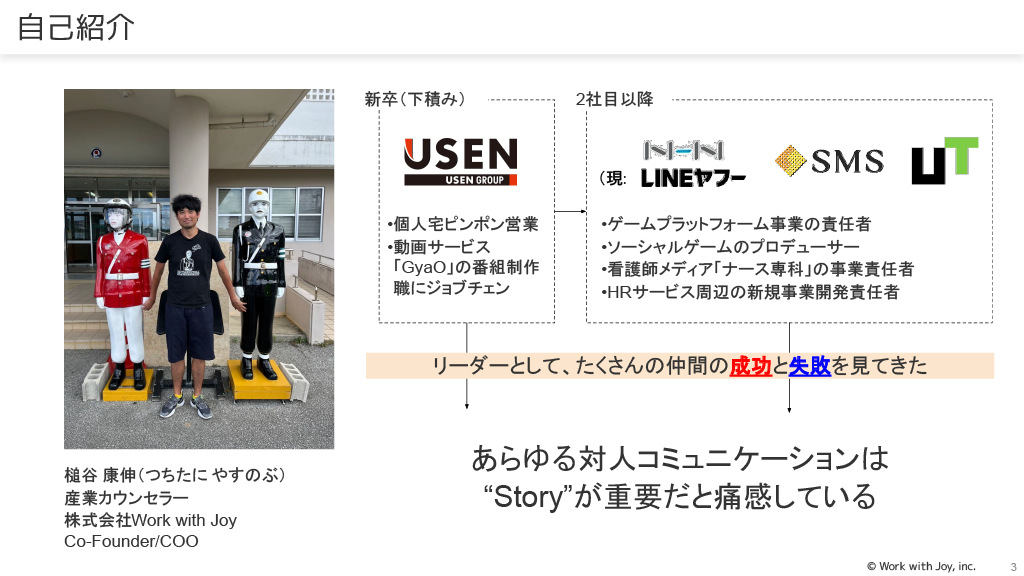1024x576 pixels.
Task: Click the 新卒(下積み) section label
Action: click(x=415, y=99)
